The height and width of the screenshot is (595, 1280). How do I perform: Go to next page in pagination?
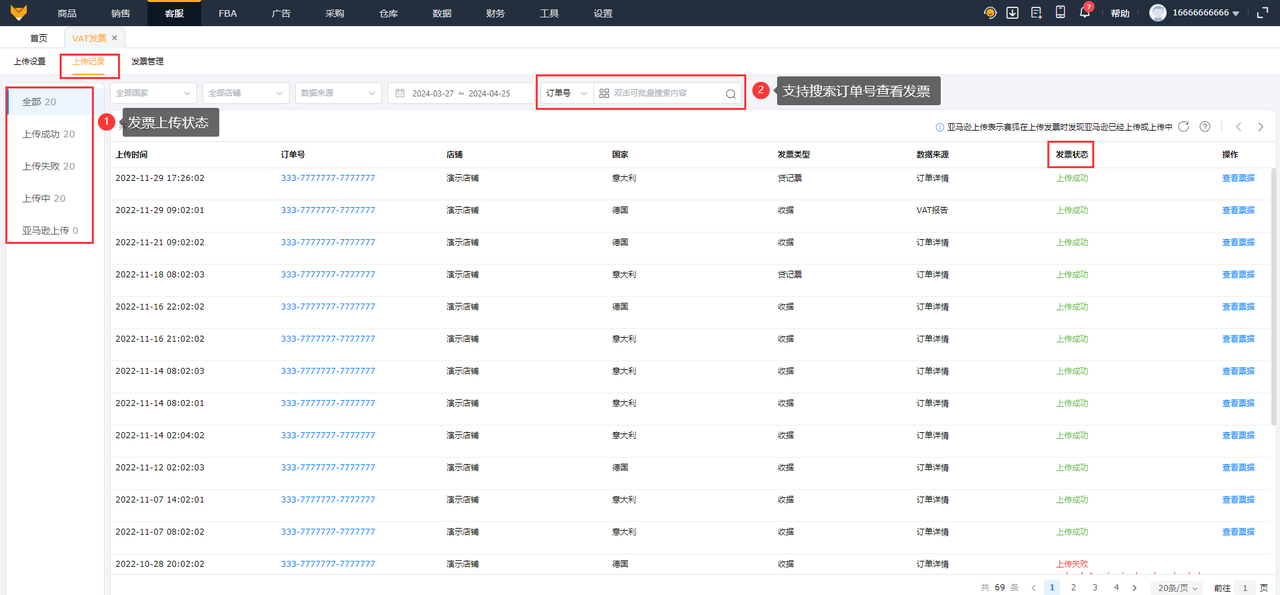pyautogui.click(x=1136, y=588)
